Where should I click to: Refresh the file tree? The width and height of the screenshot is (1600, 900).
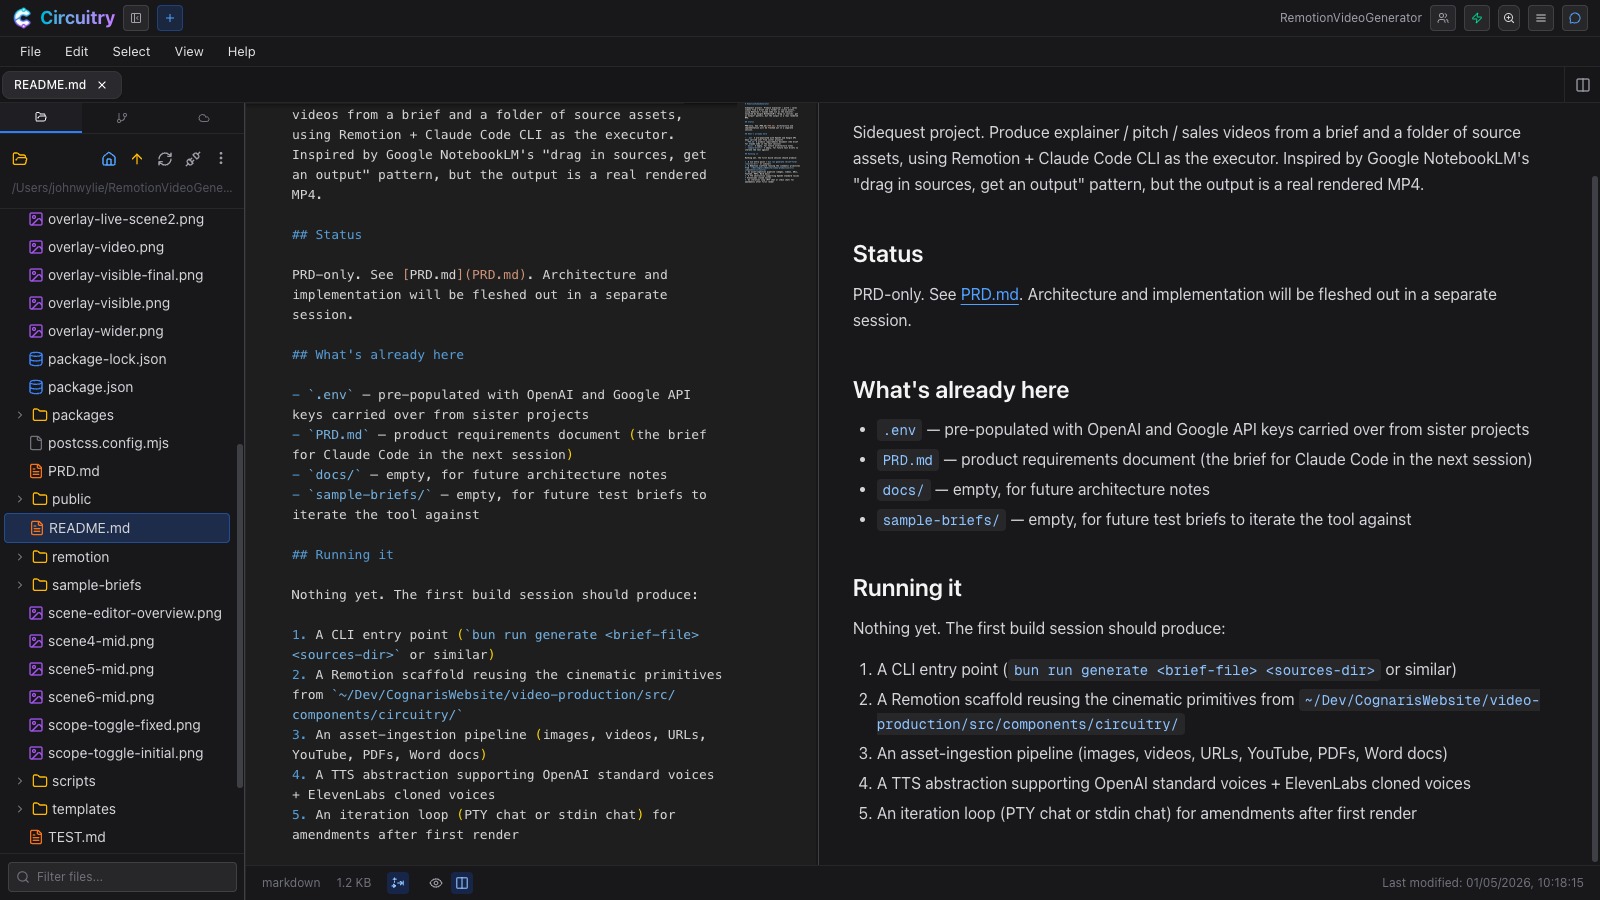165,159
